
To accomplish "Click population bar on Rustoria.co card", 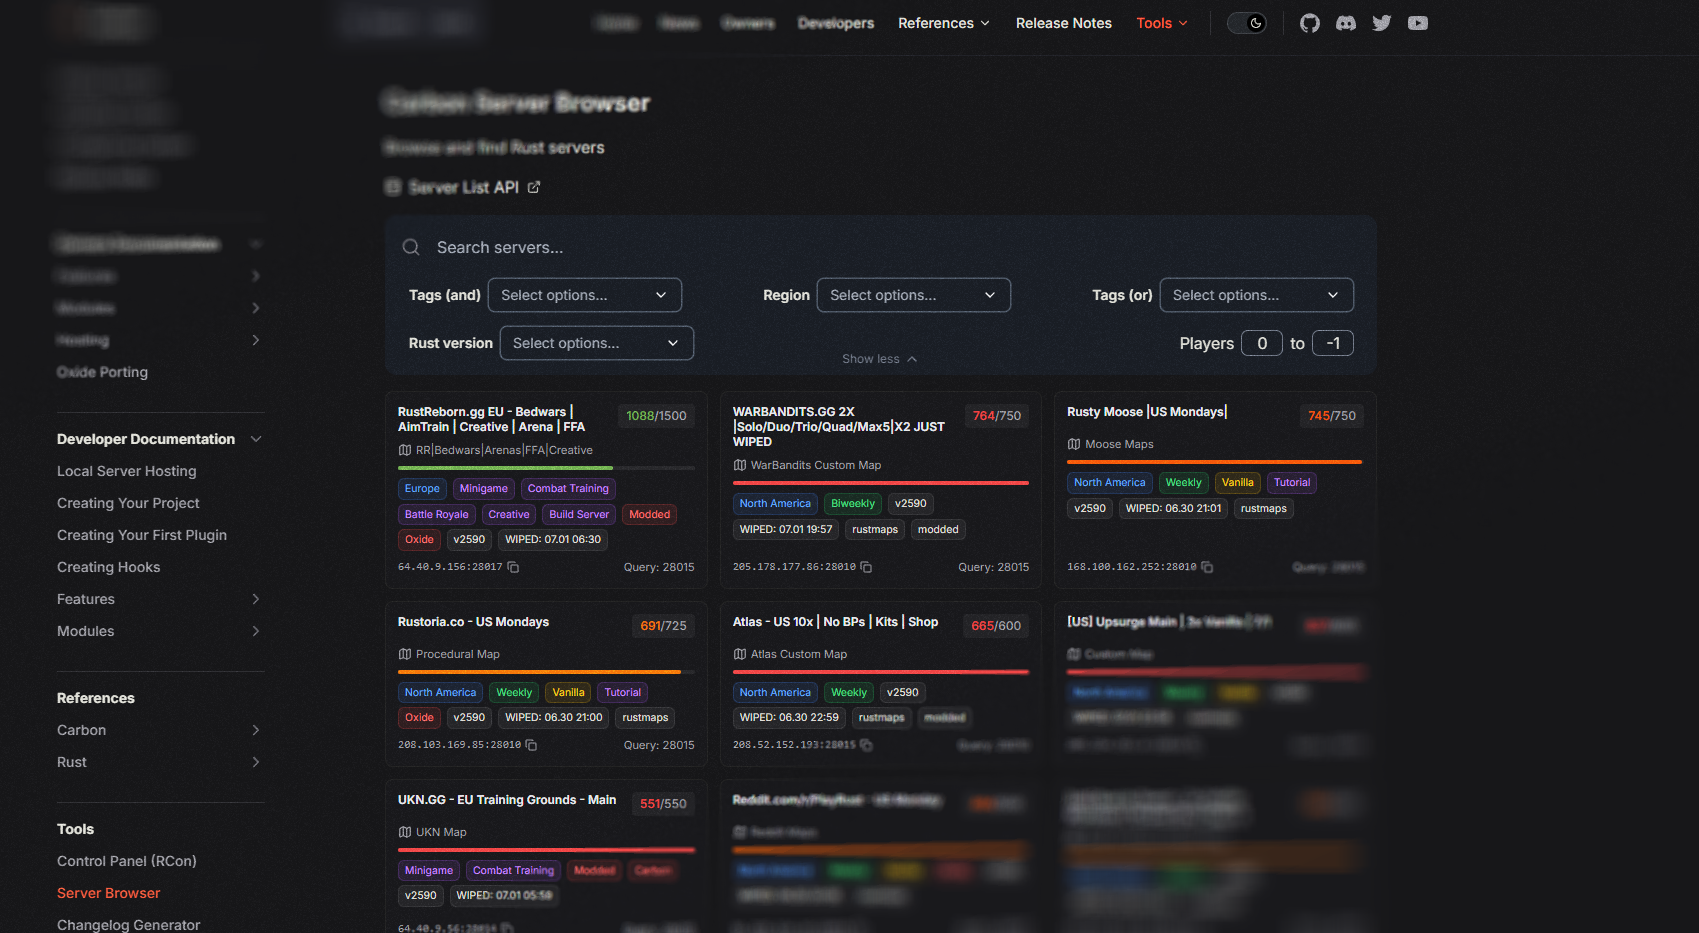I will (546, 672).
